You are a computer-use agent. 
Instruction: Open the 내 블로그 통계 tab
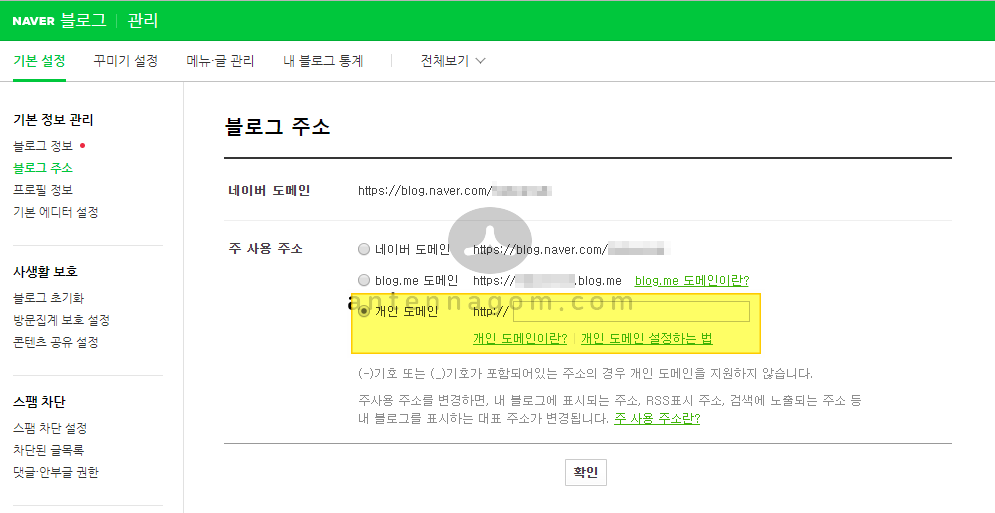[x=323, y=61]
